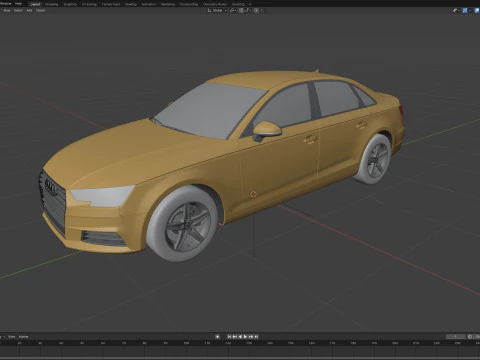Select the front grille with Audi logo

pos(53,202)
